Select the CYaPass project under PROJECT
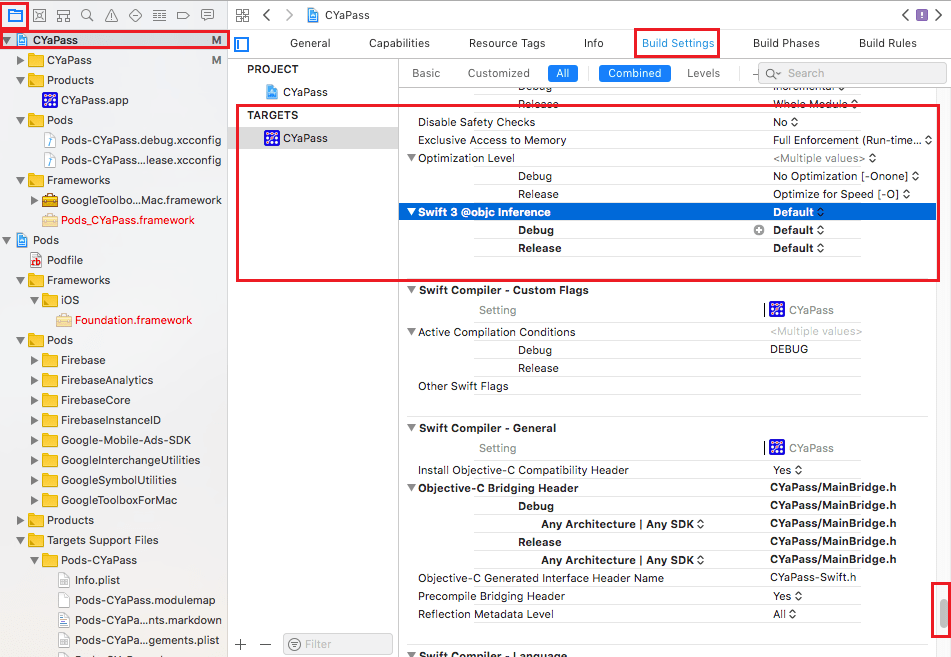 tap(297, 92)
